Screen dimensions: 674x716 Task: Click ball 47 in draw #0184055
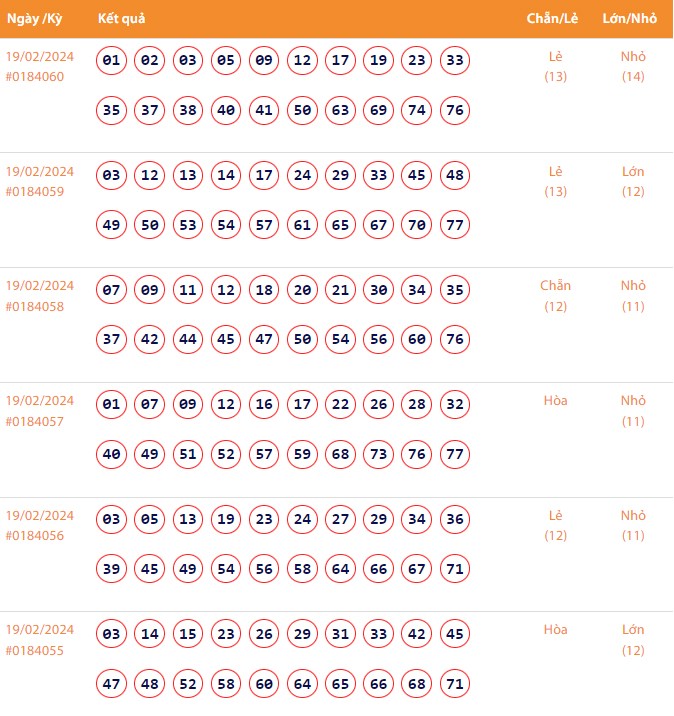click(112, 684)
